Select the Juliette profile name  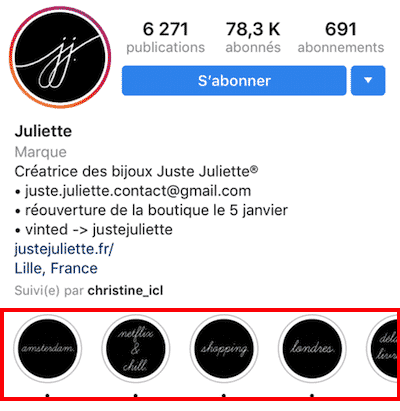(43, 131)
